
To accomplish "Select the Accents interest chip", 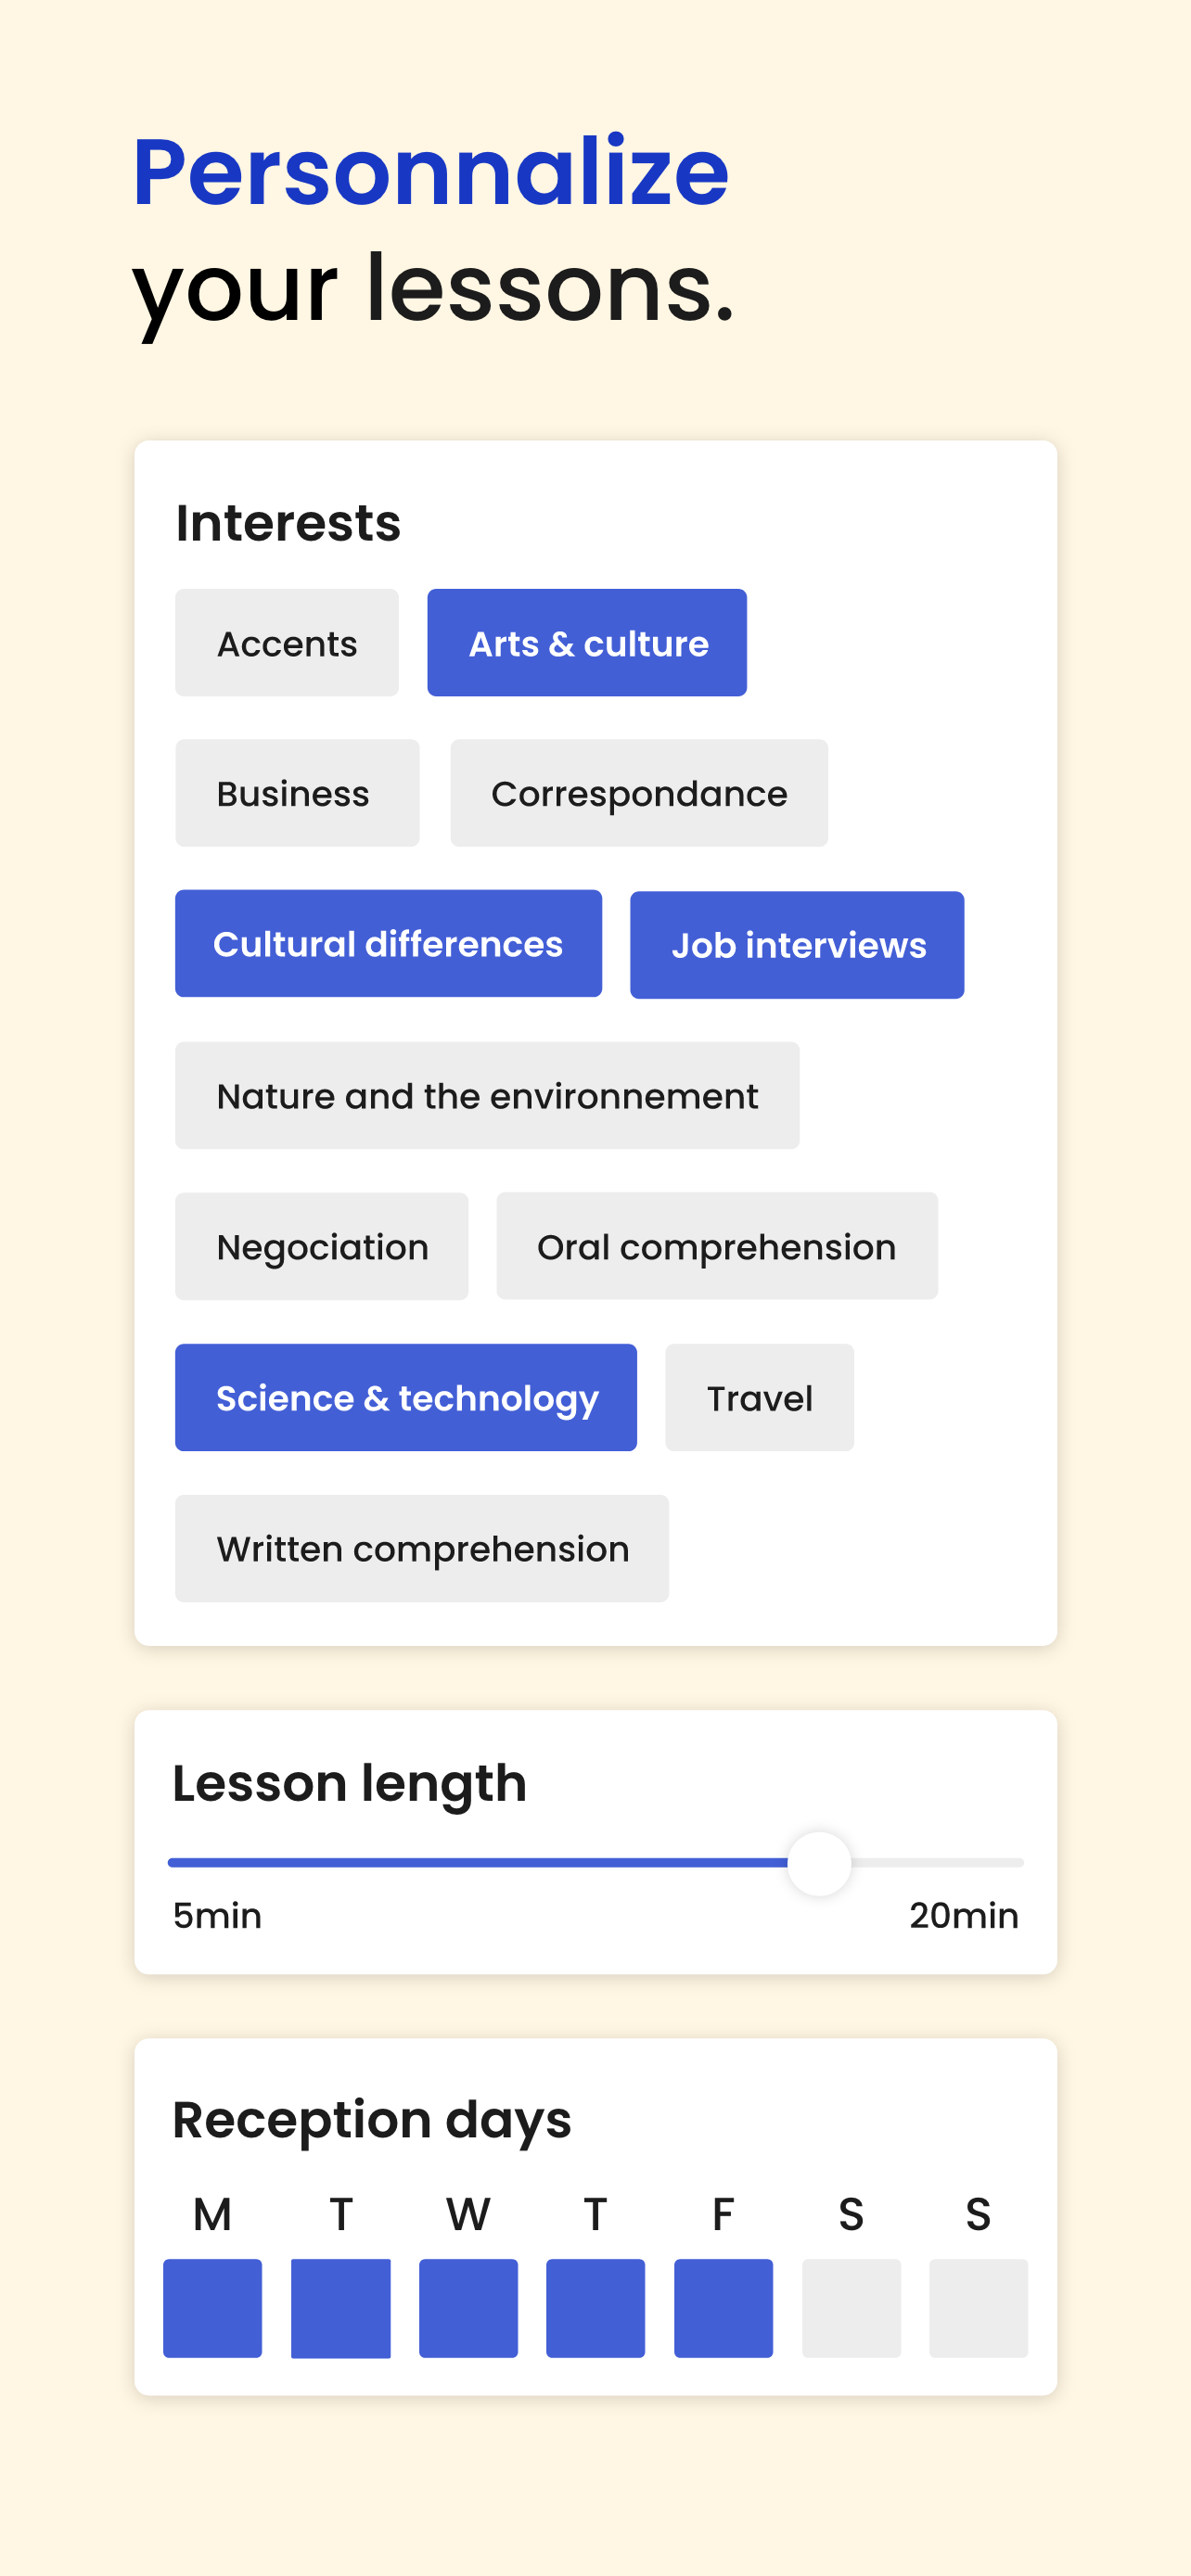I will click(x=286, y=643).
